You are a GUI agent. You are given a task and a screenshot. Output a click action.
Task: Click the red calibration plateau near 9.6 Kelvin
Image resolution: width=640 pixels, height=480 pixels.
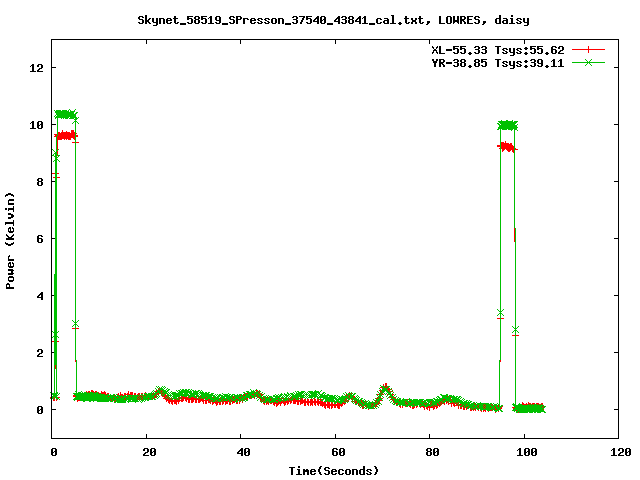click(x=67, y=136)
